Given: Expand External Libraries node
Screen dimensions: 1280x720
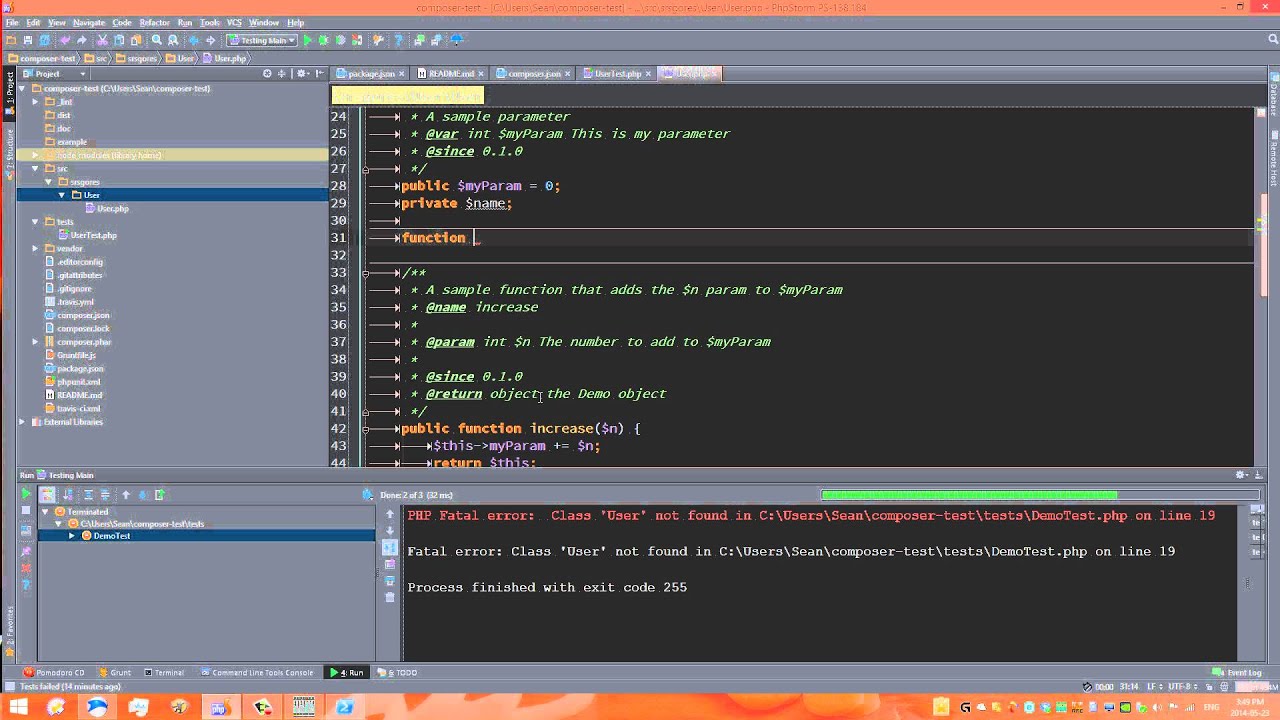Looking at the screenshot, I should tap(22, 422).
